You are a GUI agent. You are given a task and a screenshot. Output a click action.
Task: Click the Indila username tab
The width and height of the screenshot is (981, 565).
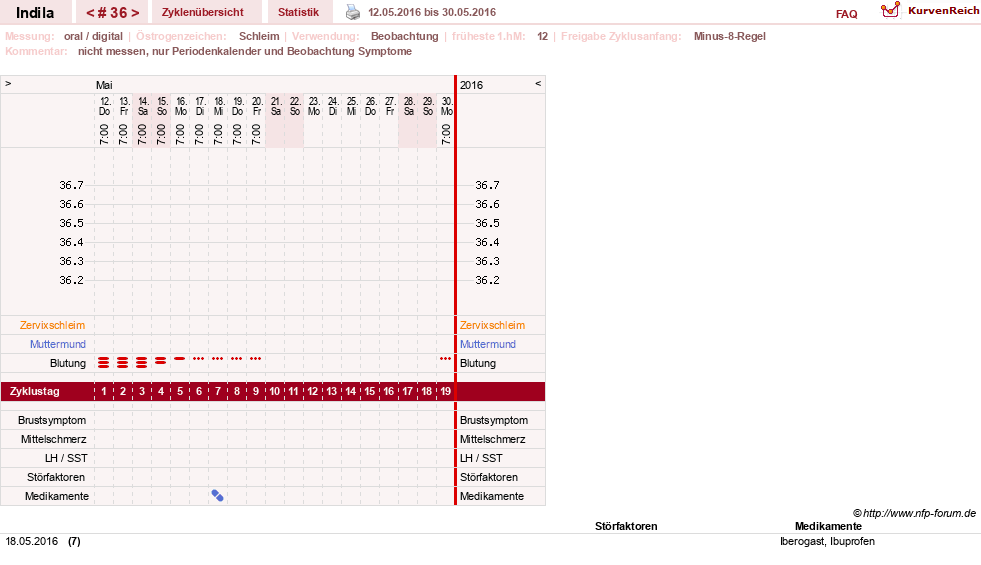(x=35, y=13)
